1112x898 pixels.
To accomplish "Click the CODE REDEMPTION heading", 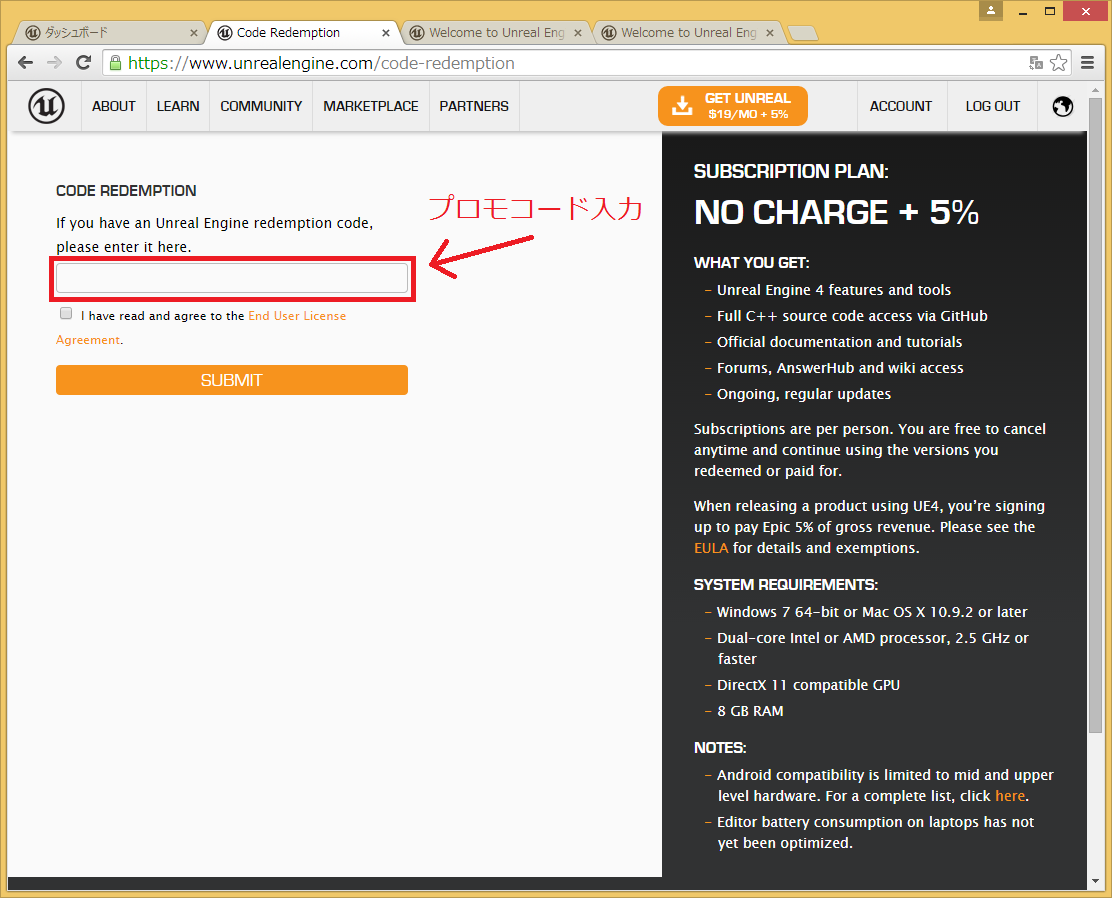I will 126,191.
